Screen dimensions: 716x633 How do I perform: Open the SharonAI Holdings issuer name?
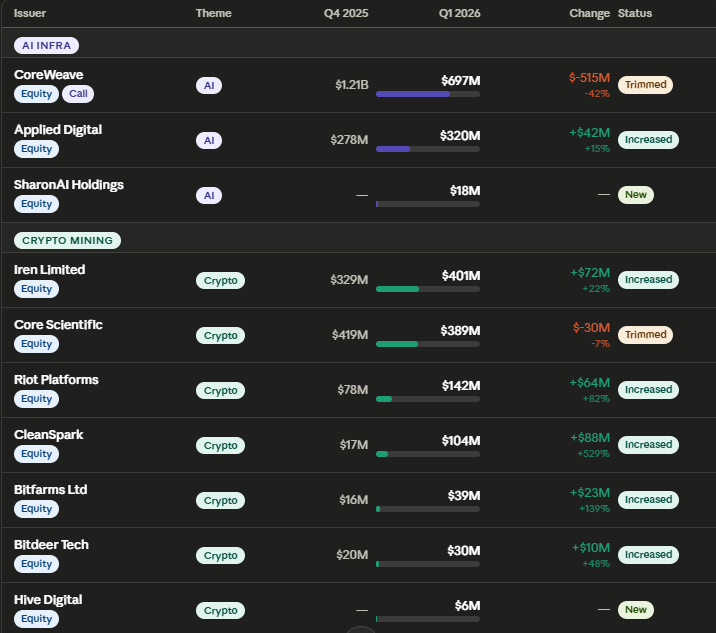[x=68, y=185]
